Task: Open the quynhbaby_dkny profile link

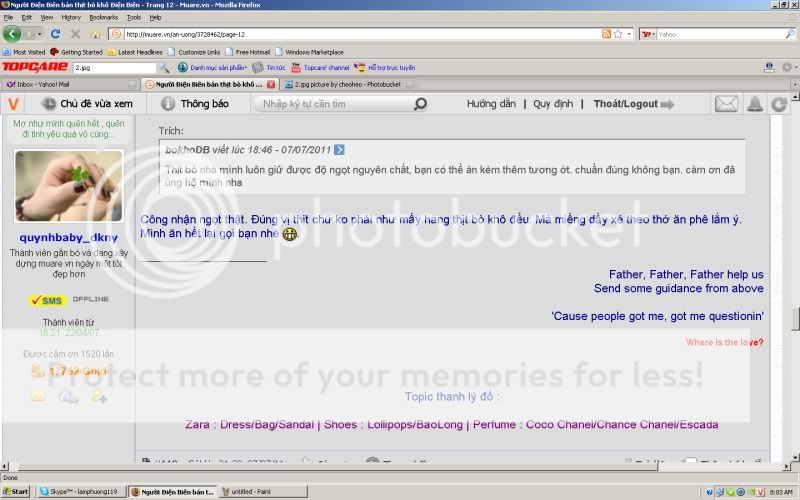Action: point(68,237)
